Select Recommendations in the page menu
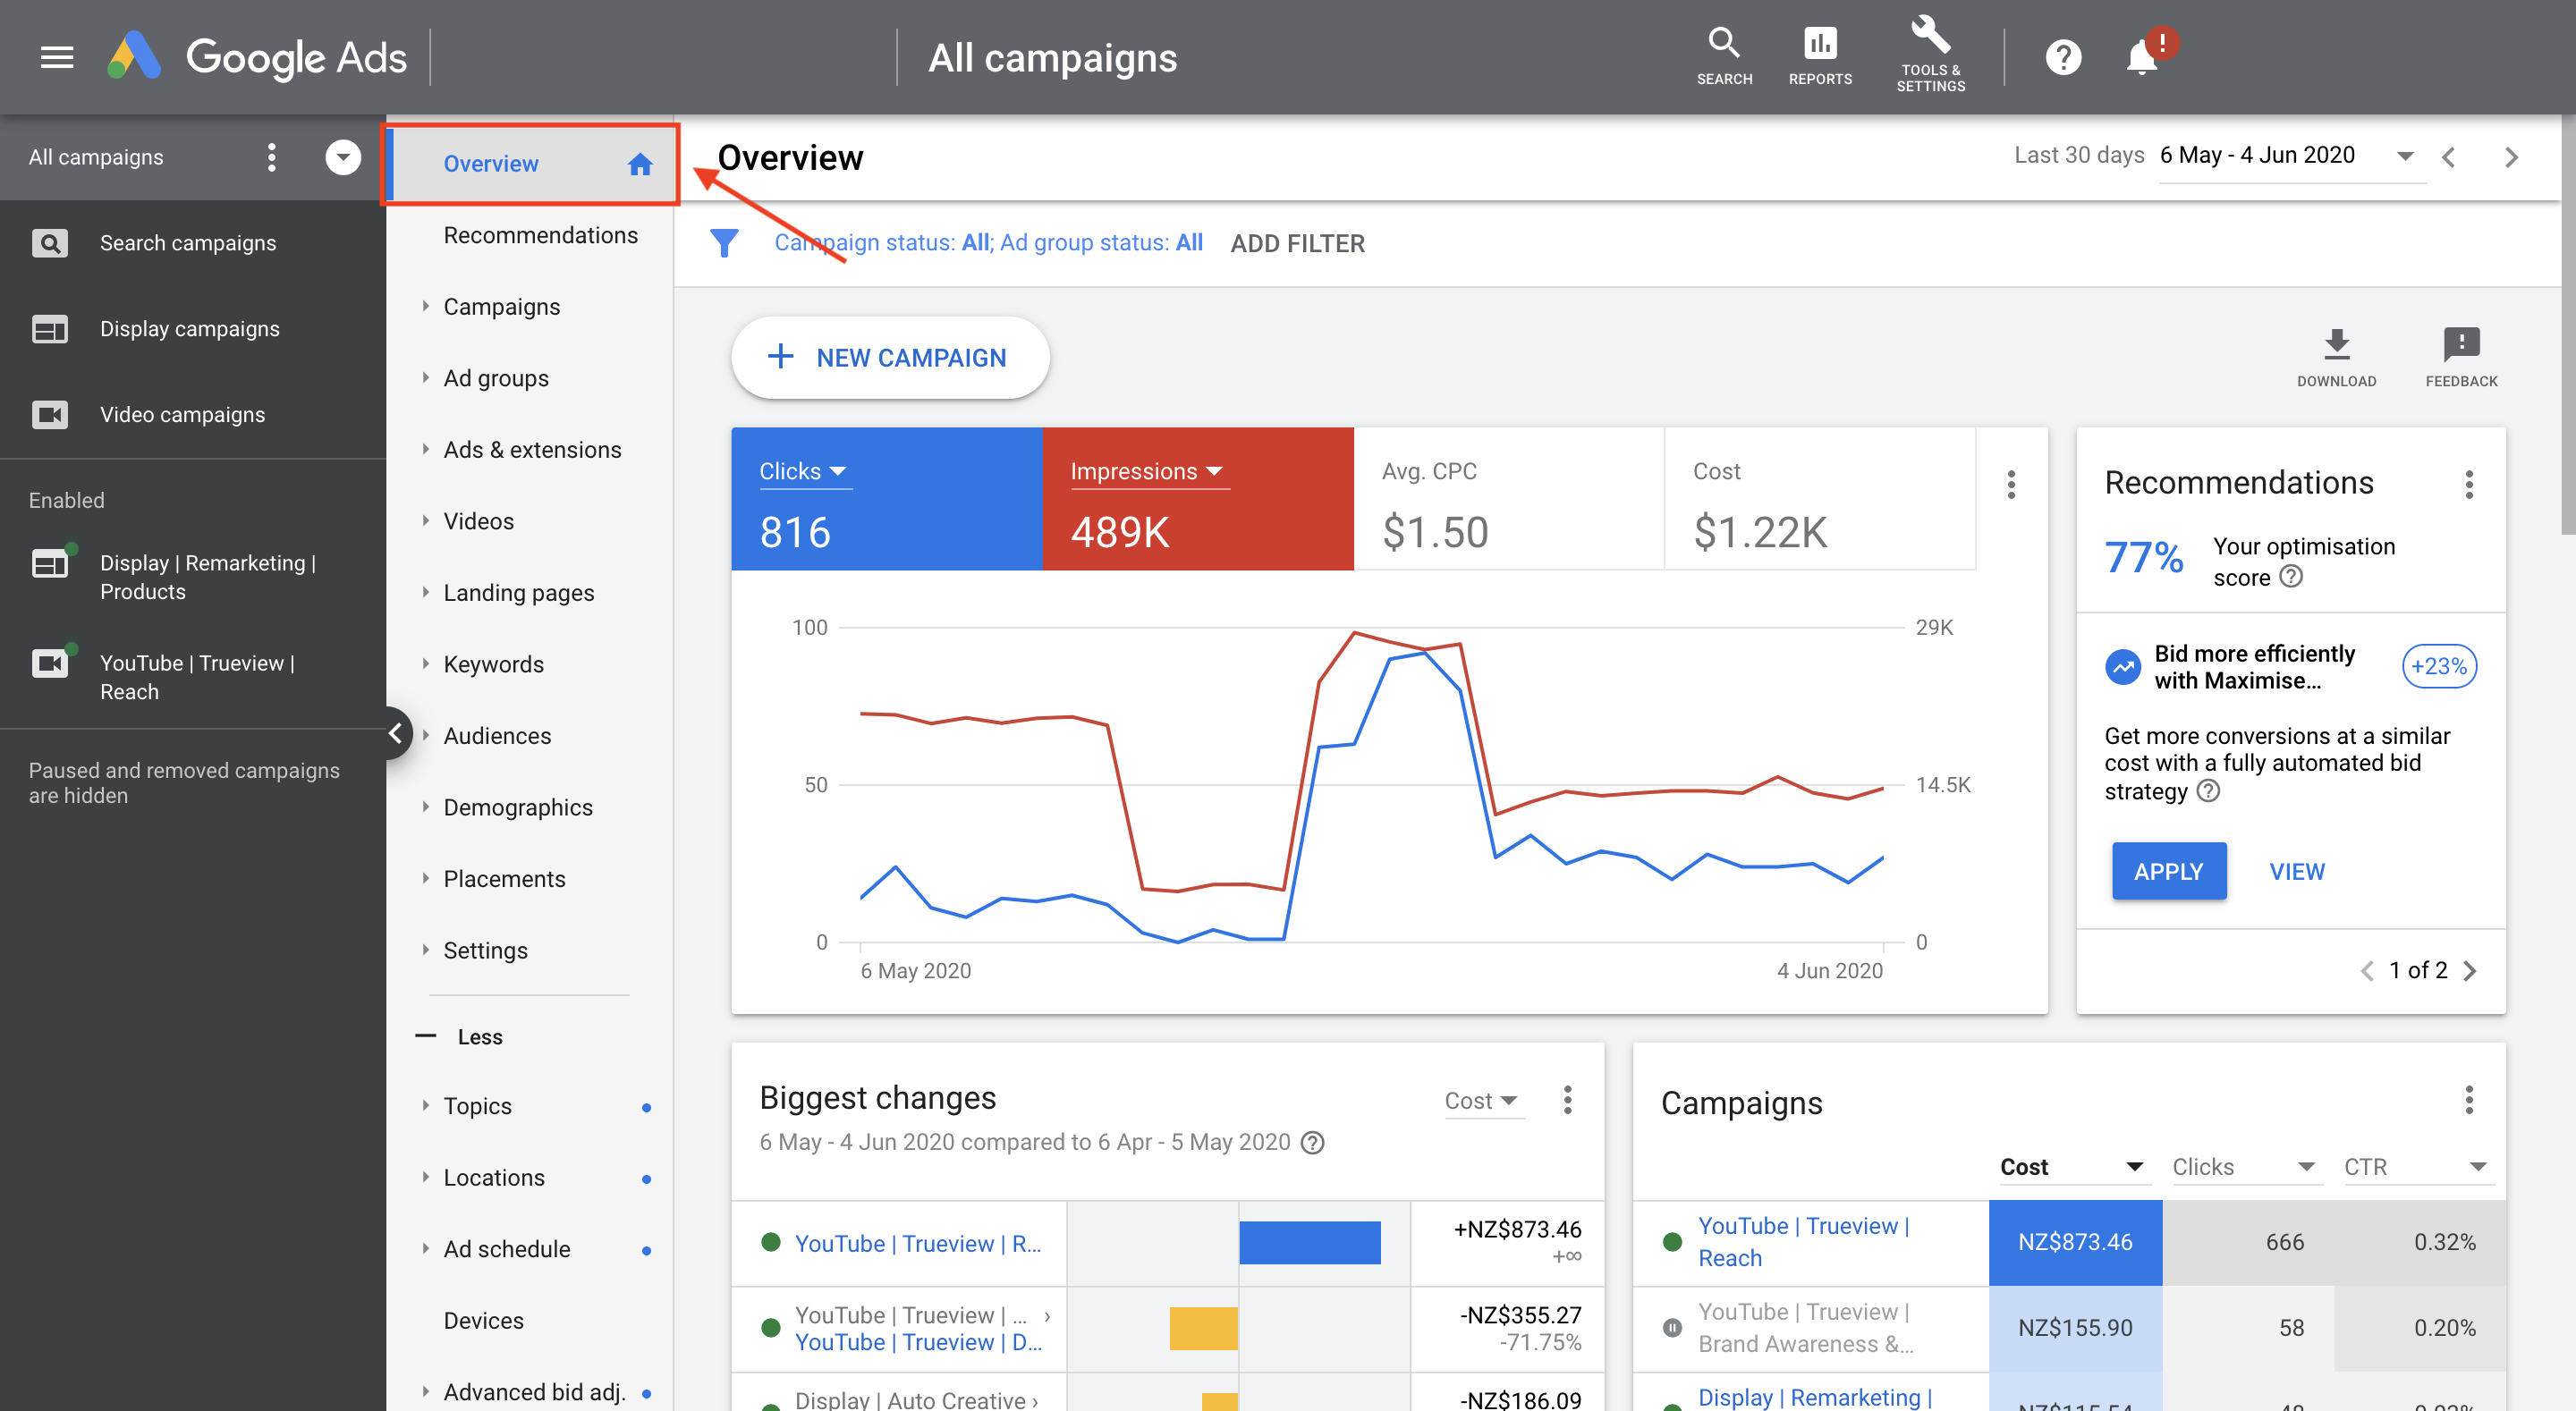Image resolution: width=2576 pixels, height=1411 pixels. tap(541, 234)
